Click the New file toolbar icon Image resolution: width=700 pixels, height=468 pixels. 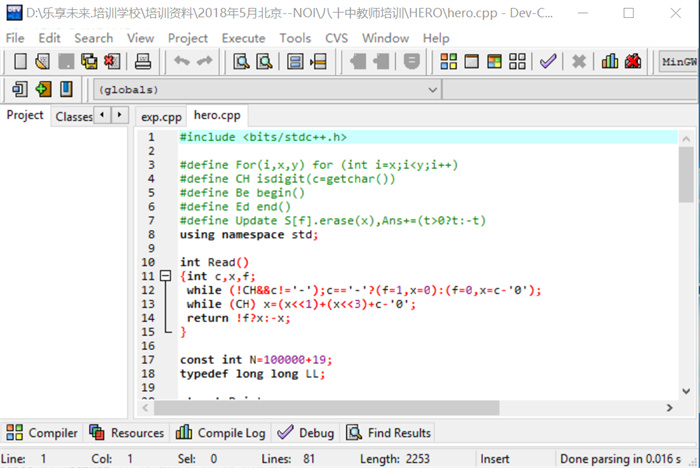tap(20, 61)
